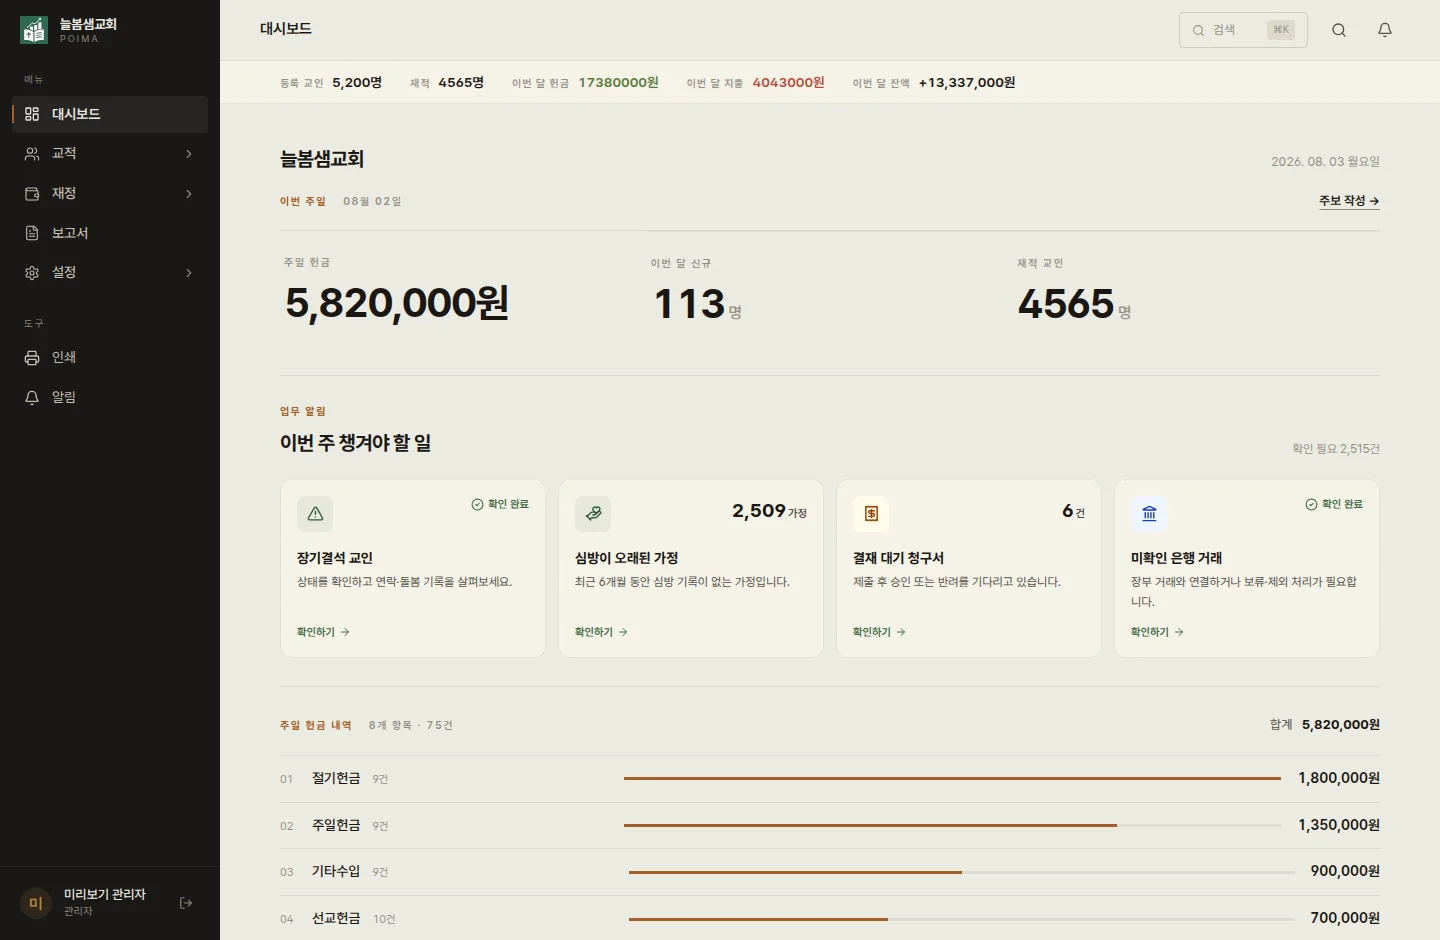The image size is (1440, 940).
Task: Open notifications bell icon in header
Action: pos(1385,30)
